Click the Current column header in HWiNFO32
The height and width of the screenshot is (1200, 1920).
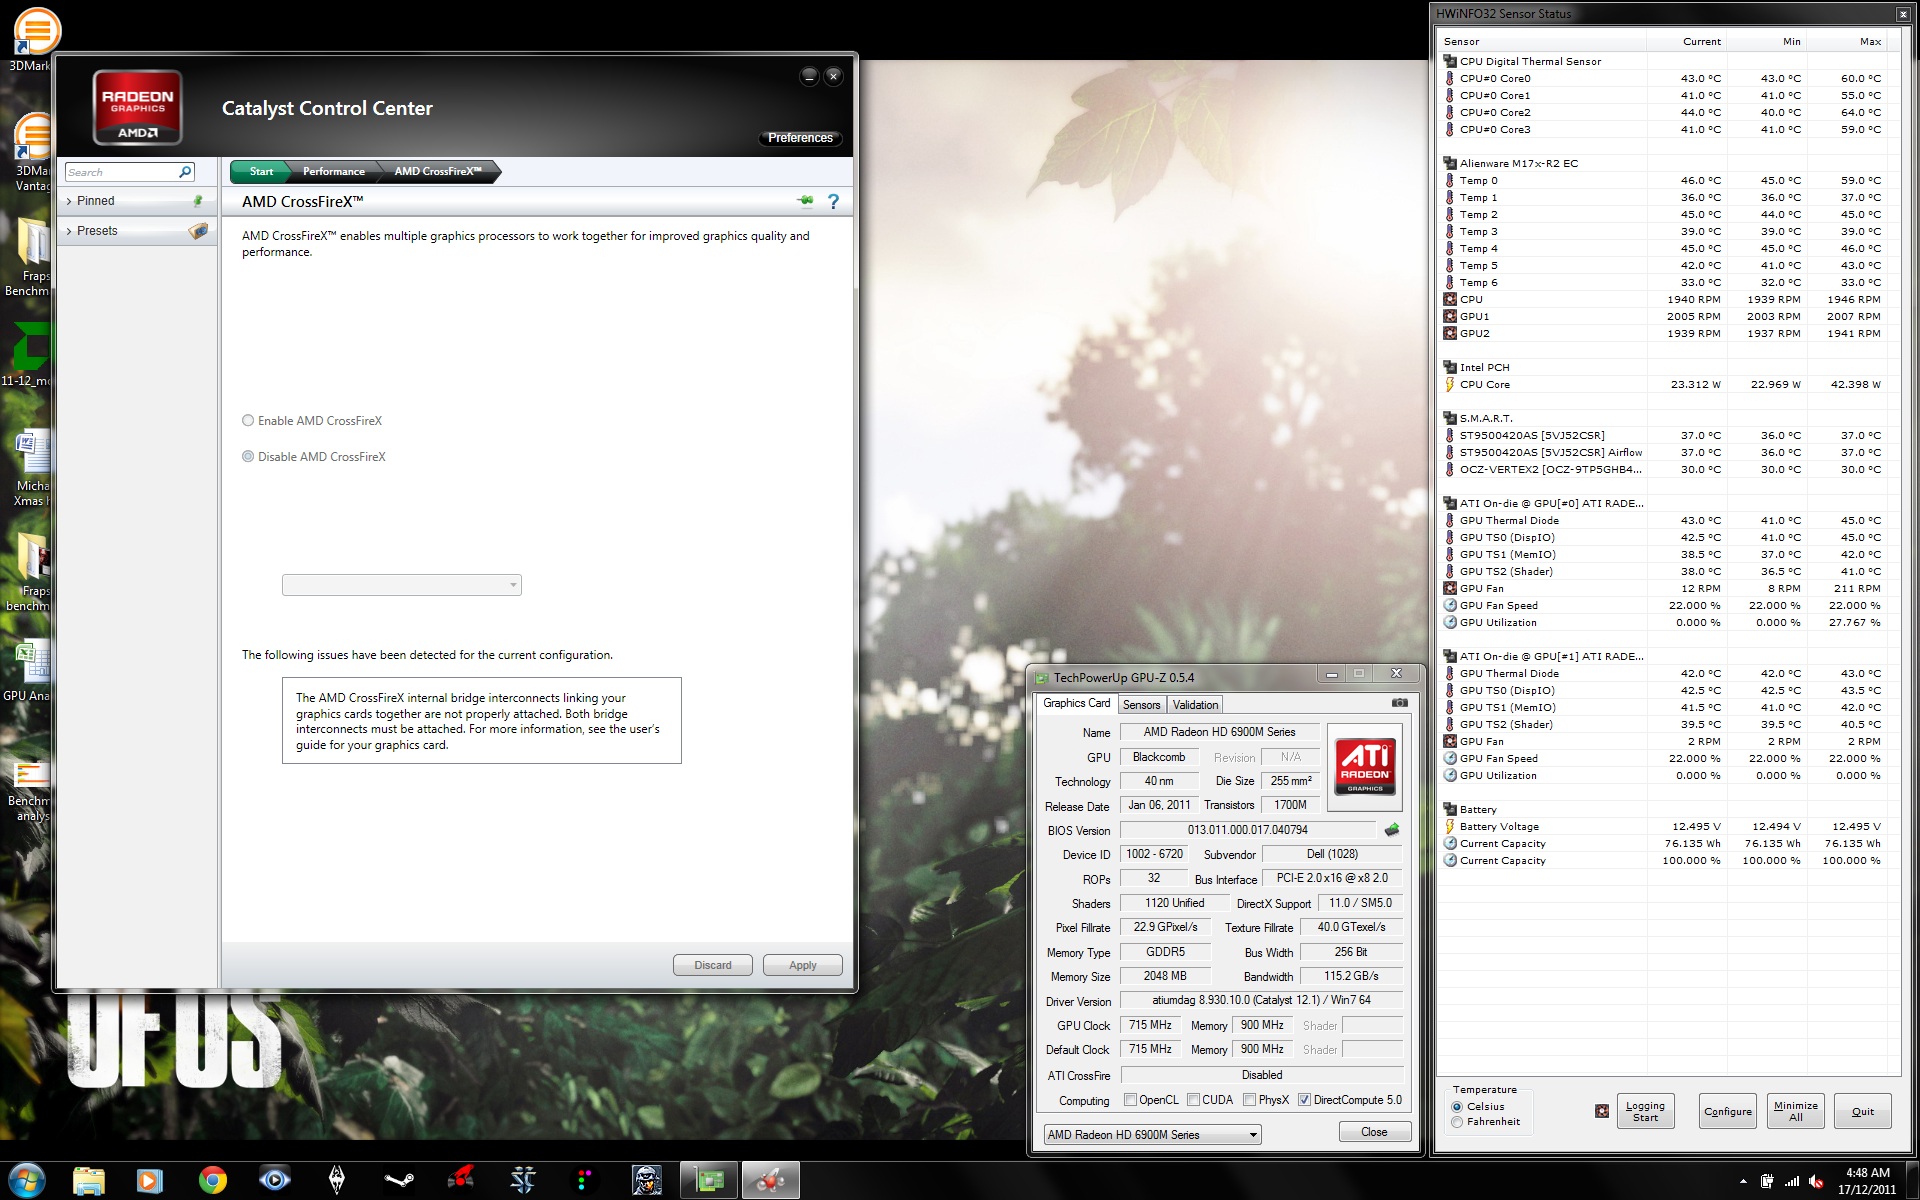[1687, 42]
